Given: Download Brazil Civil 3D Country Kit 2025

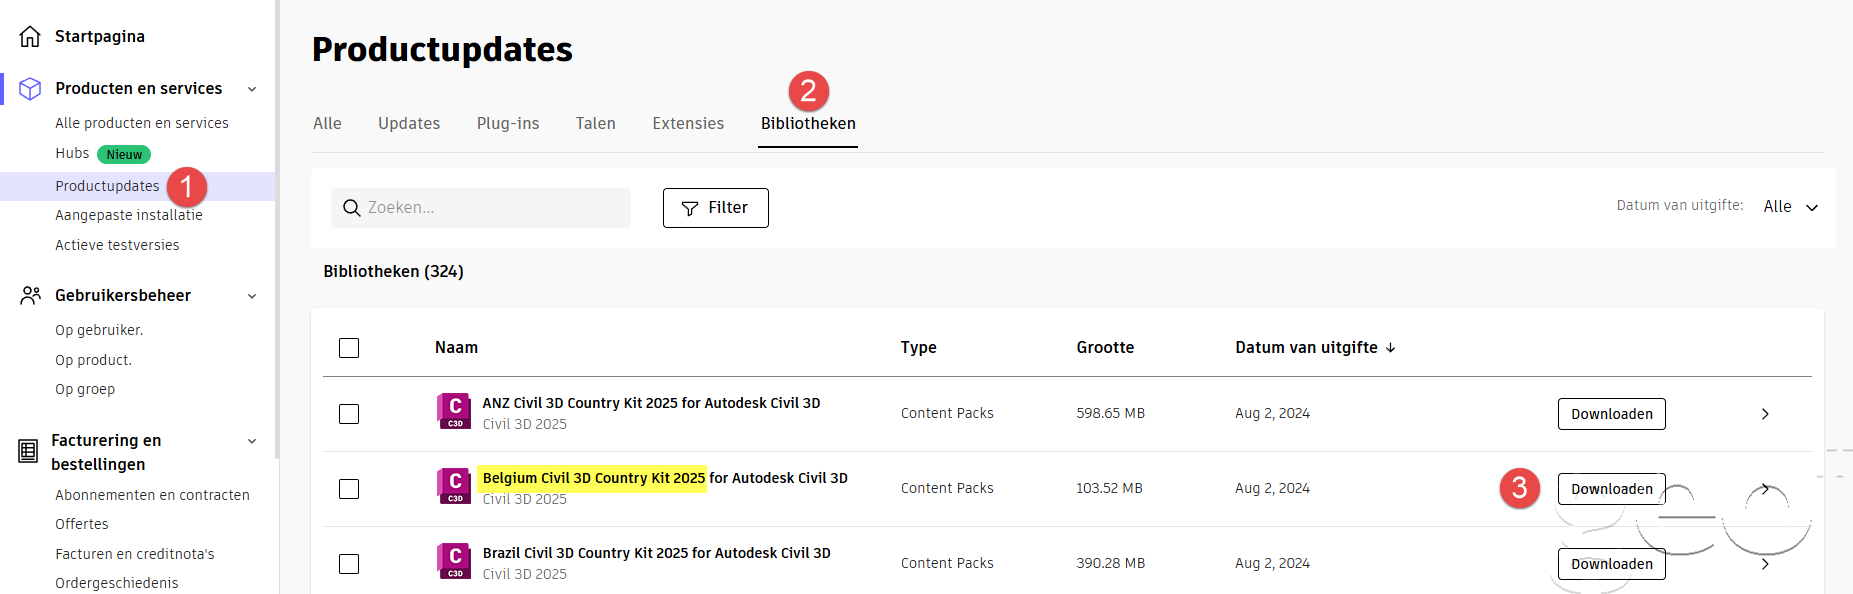Looking at the screenshot, I should point(1612,564).
